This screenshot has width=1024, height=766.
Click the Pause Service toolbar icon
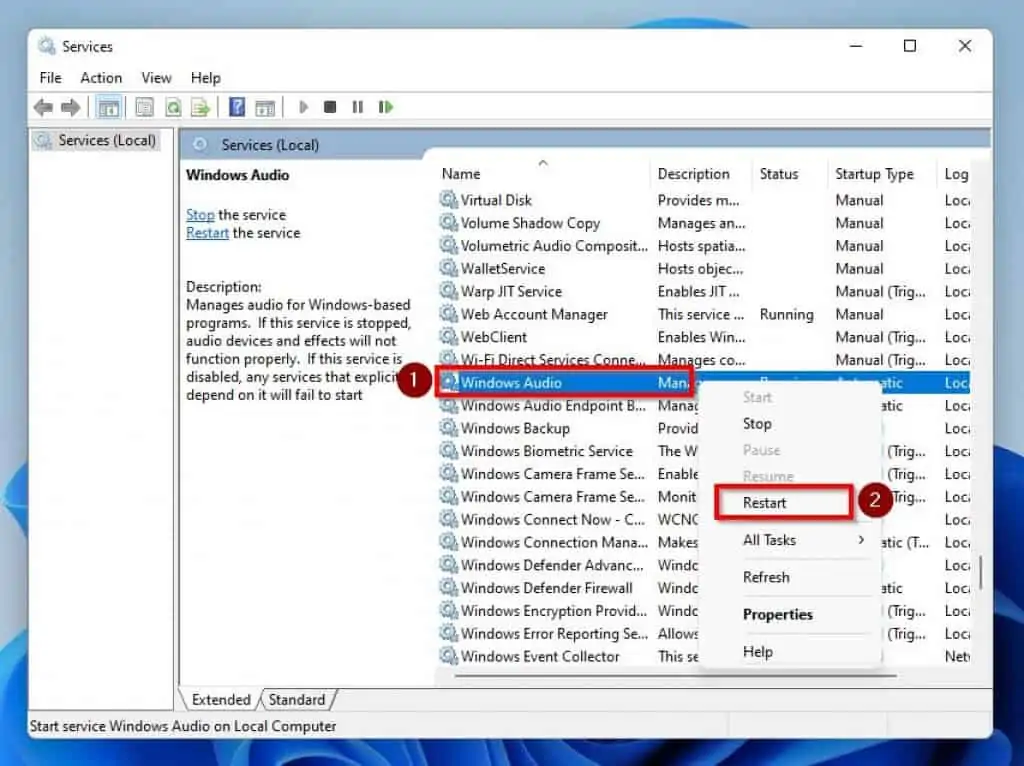point(358,107)
